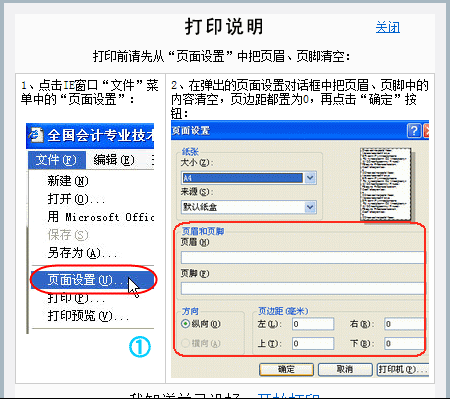Image resolution: width=450 pixels, height=399 pixels.
Task: Click the IE page icon in 全国会计专业技术 title bar
Action: 36,135
